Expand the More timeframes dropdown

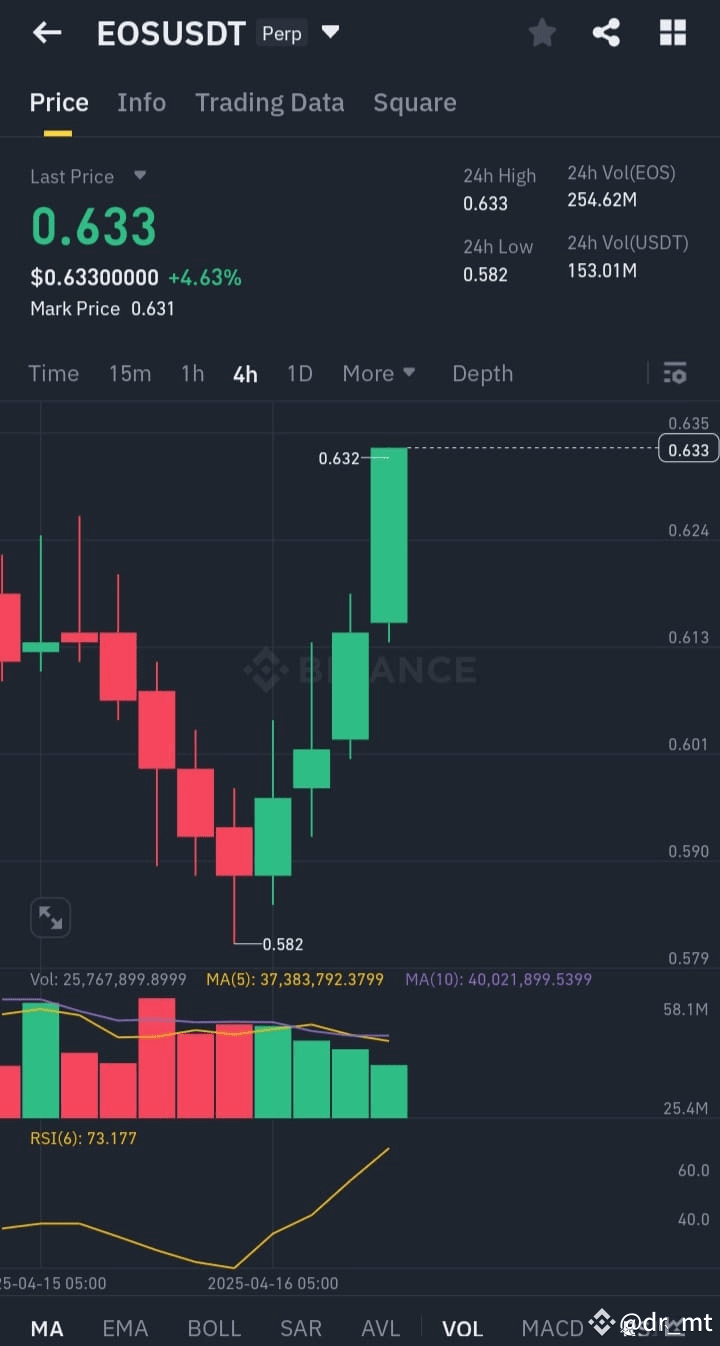click(379, 373)
